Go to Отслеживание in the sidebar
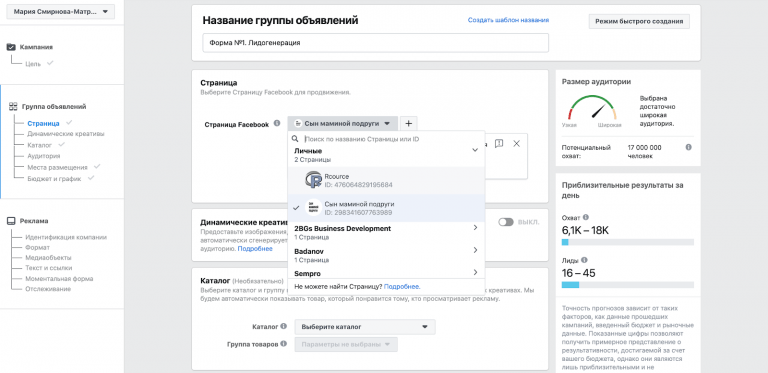768x373 pixels. [x=48, y=289]
